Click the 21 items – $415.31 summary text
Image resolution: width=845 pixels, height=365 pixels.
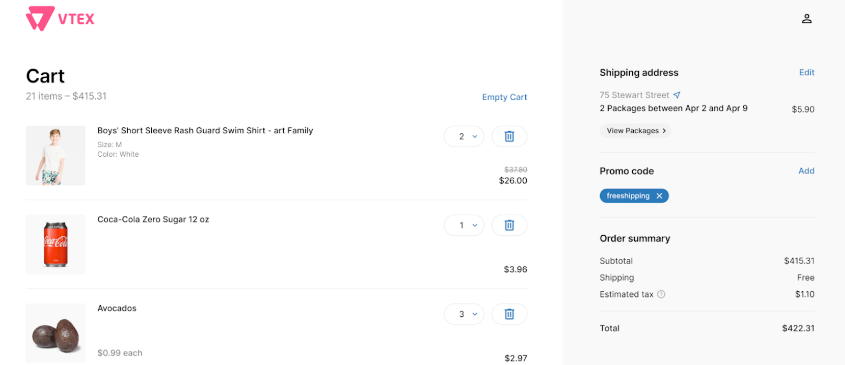tap(66, 97)
